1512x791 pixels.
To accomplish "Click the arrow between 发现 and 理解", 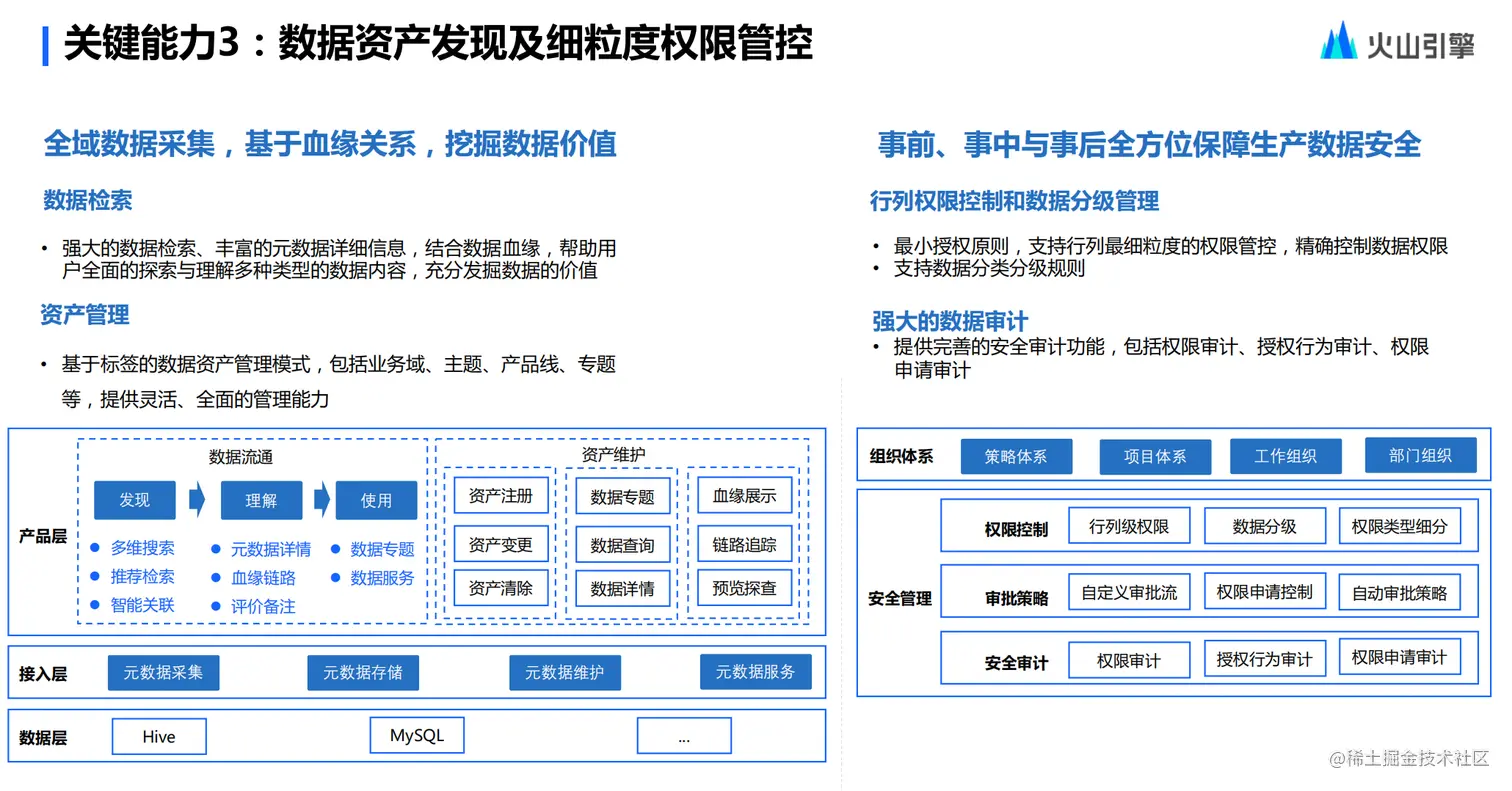I will [197, 499].
